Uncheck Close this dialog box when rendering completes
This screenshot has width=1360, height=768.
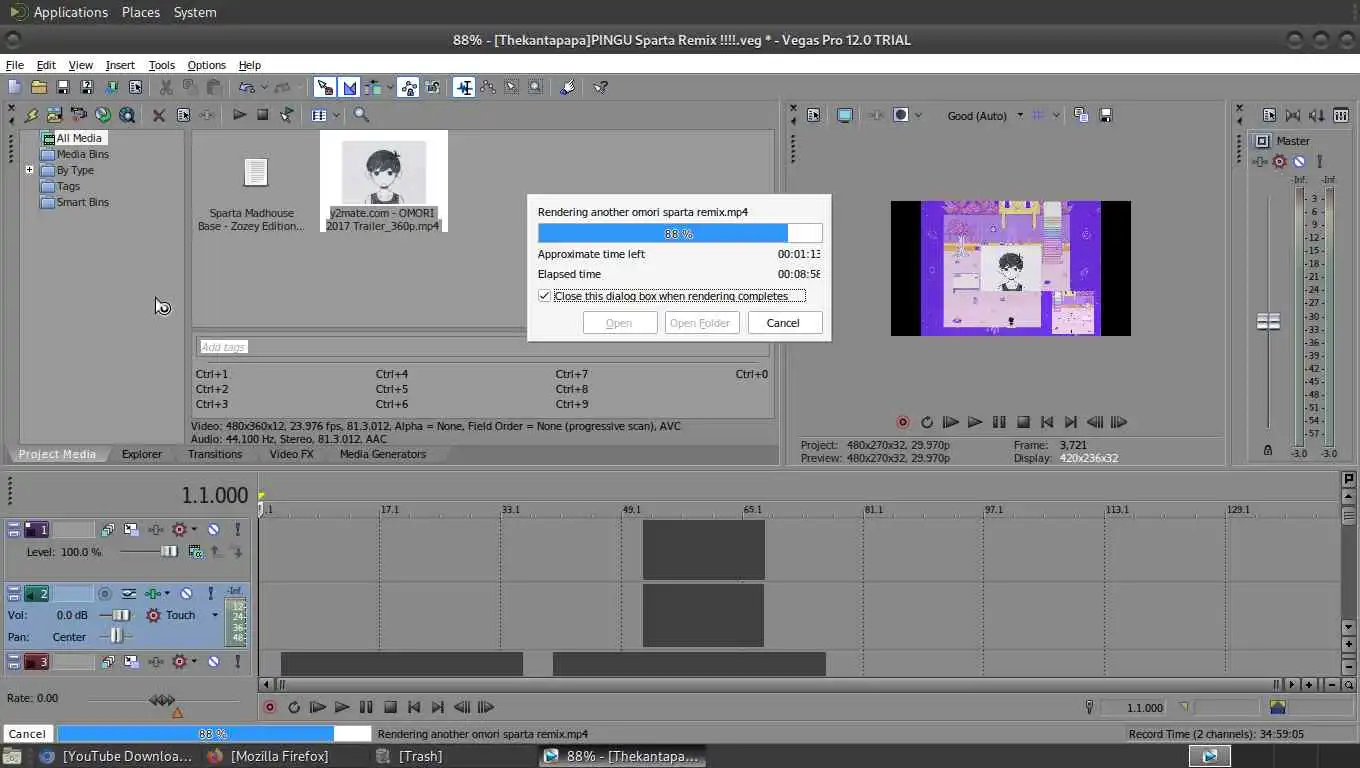(x=544, y=296)
